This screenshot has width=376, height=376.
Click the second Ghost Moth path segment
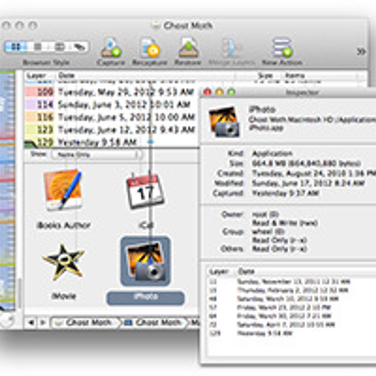(x=155, y=323)
